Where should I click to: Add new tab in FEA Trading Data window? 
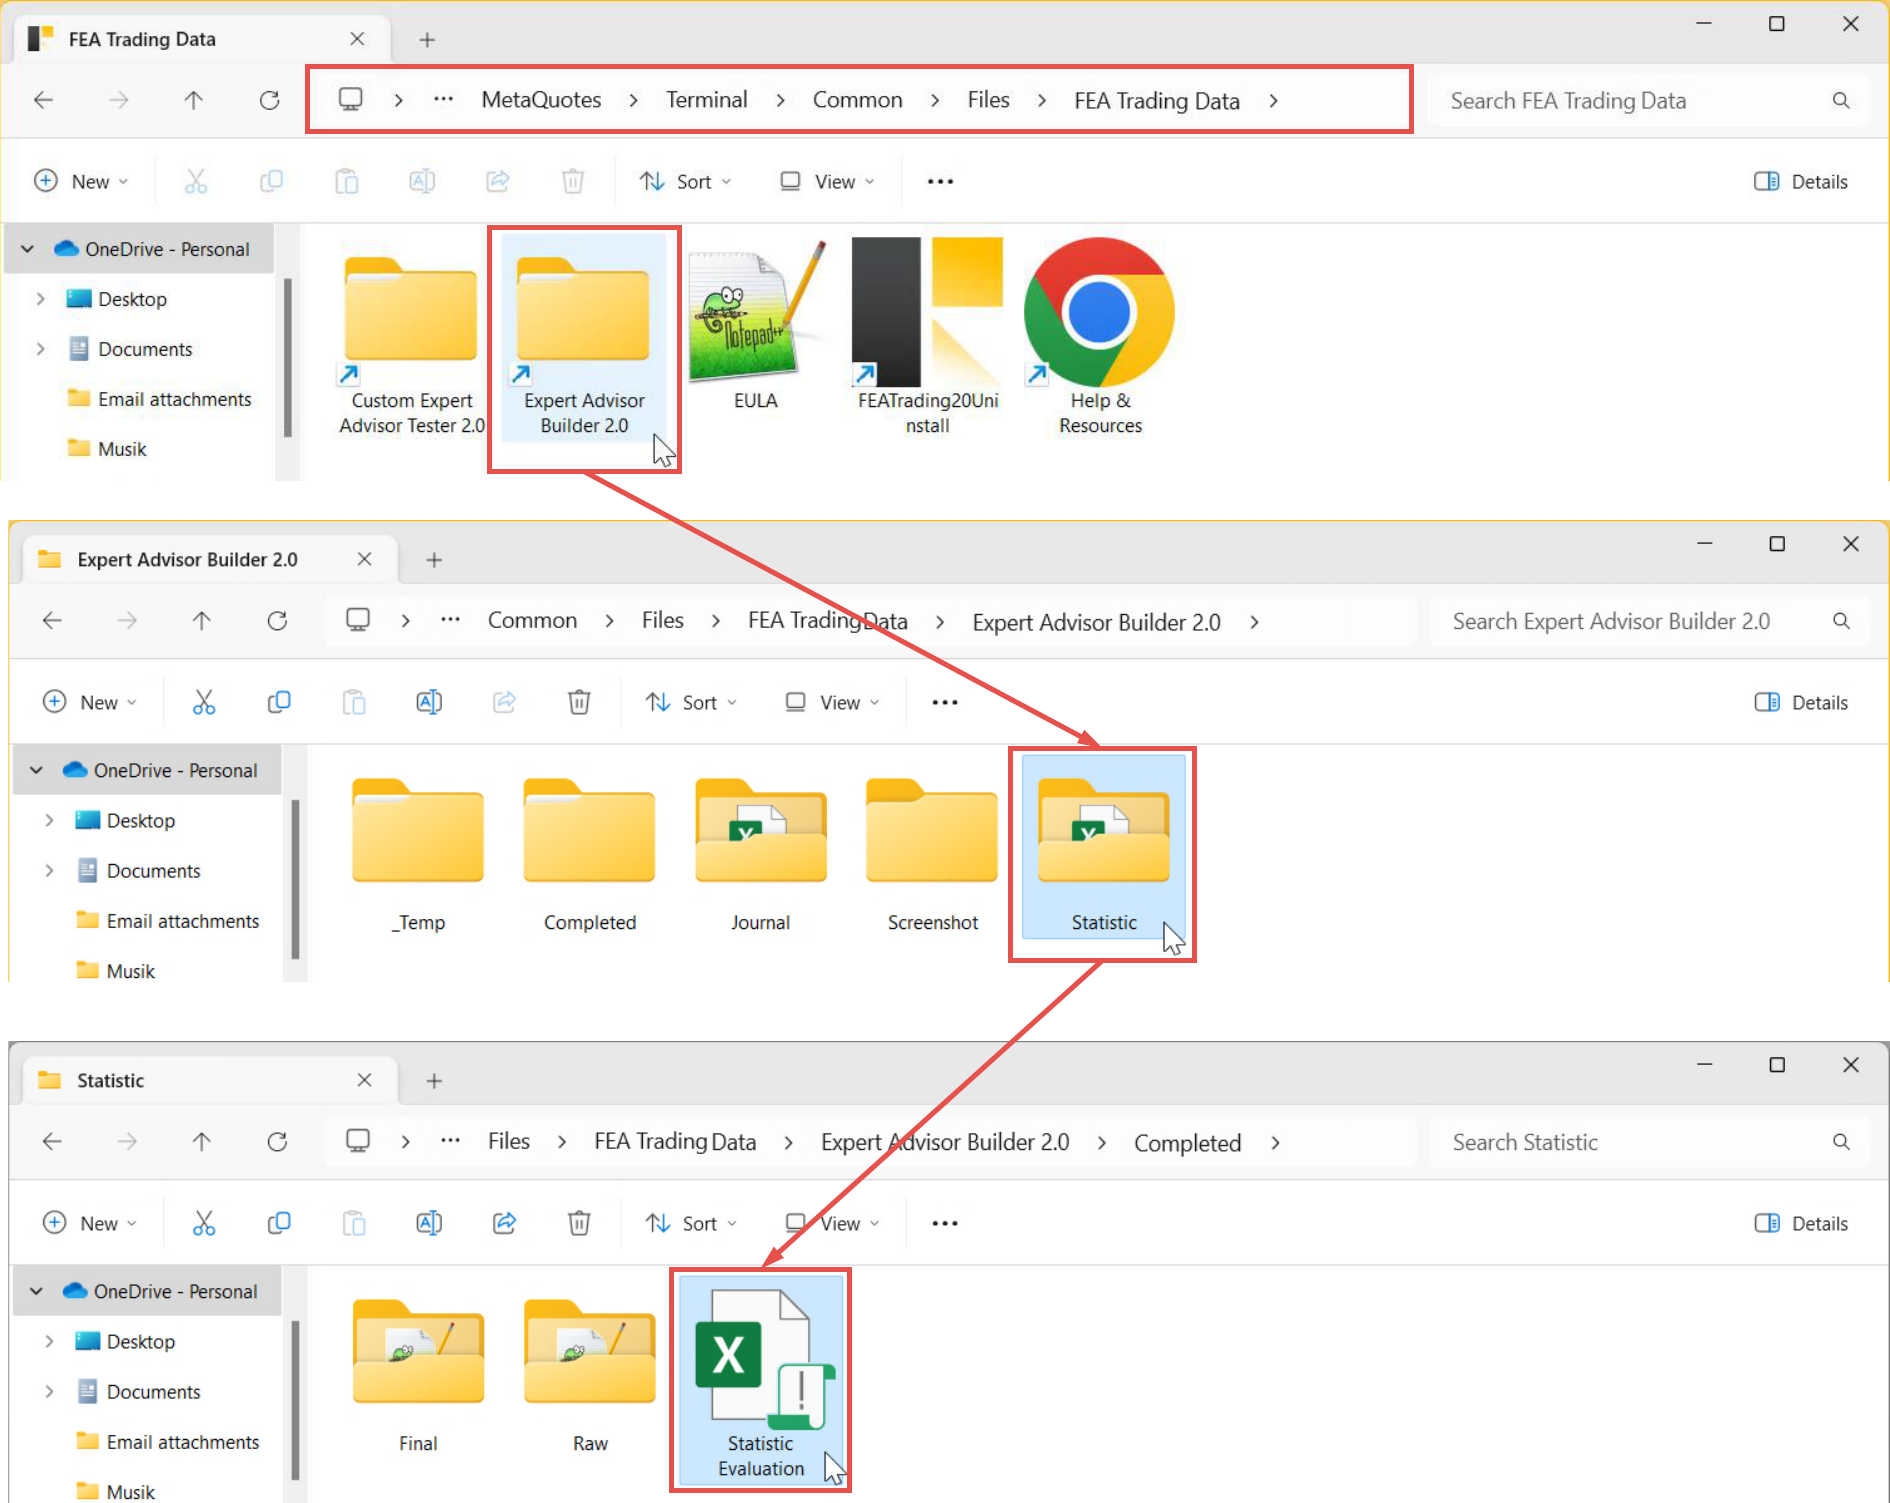pyautogui.click(x=427, y=40)
